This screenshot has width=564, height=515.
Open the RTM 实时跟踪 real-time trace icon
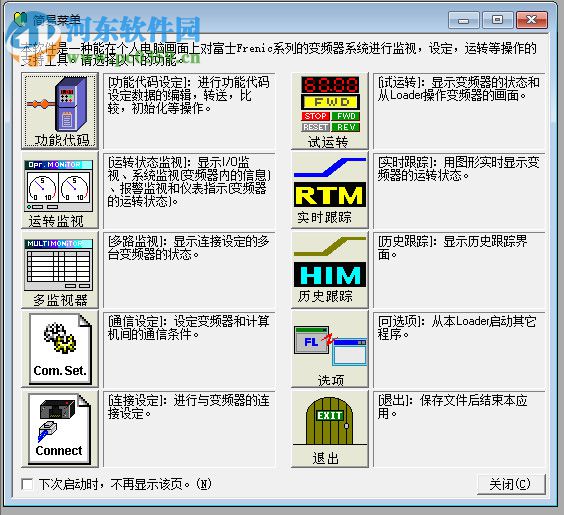330,190
